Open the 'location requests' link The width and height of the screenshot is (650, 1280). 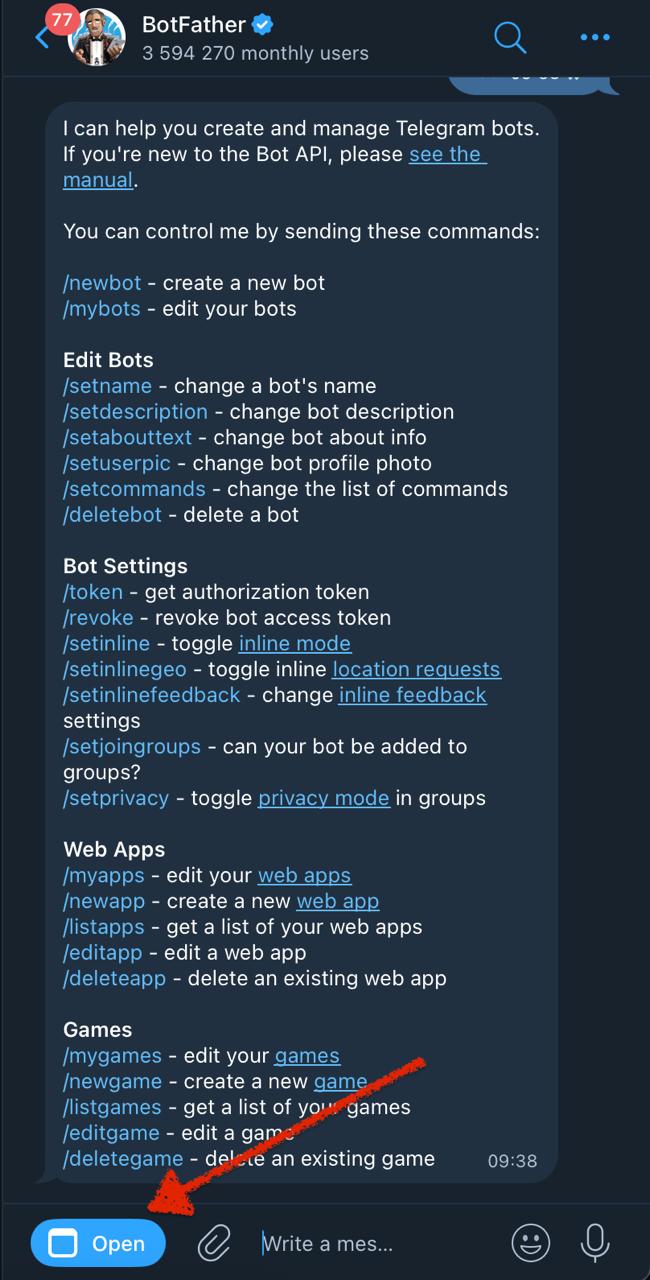pyautogui.click(x=416, y=669)
